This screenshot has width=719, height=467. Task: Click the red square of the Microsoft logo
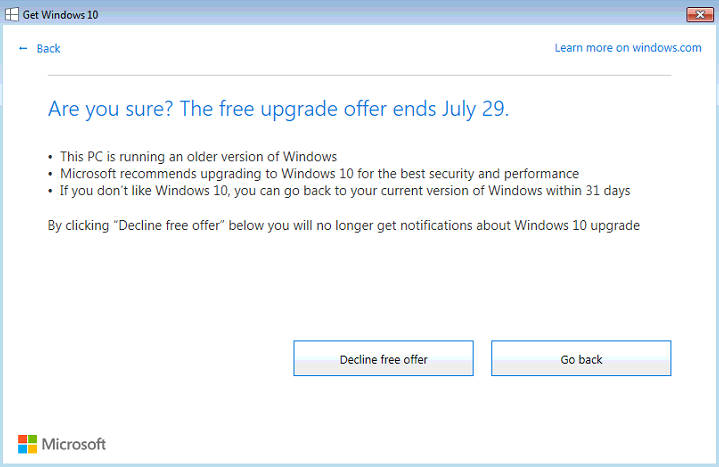[x=22, y=439]
